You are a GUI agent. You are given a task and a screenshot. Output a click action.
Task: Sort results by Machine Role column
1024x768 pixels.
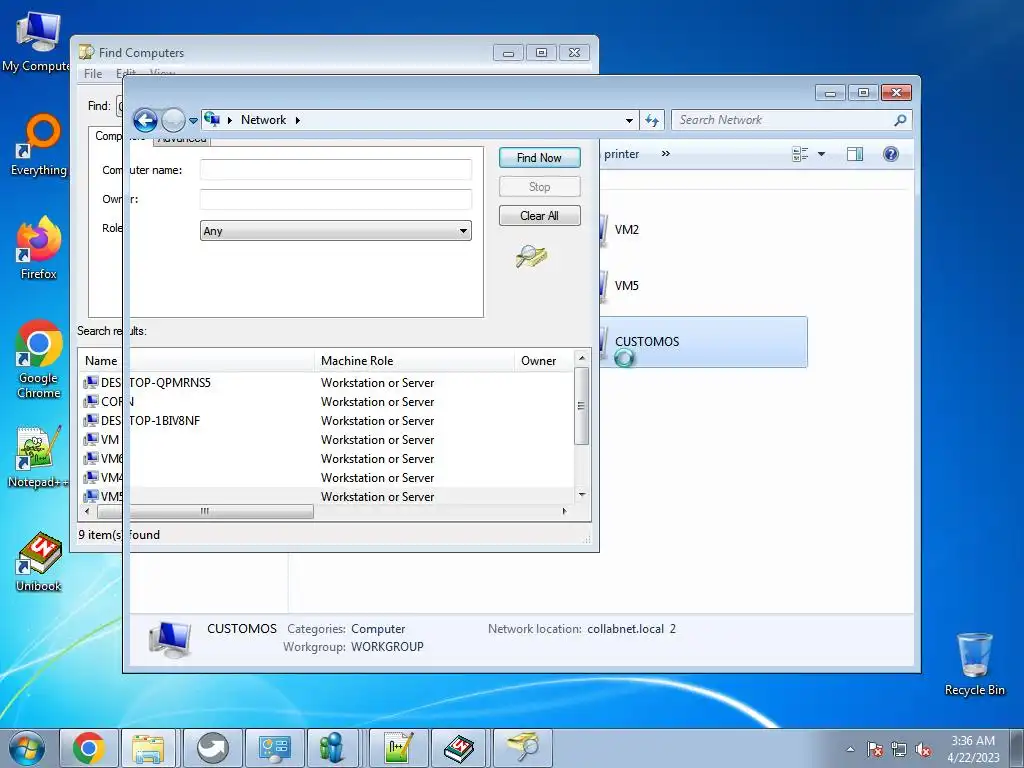tap(414, 360)
